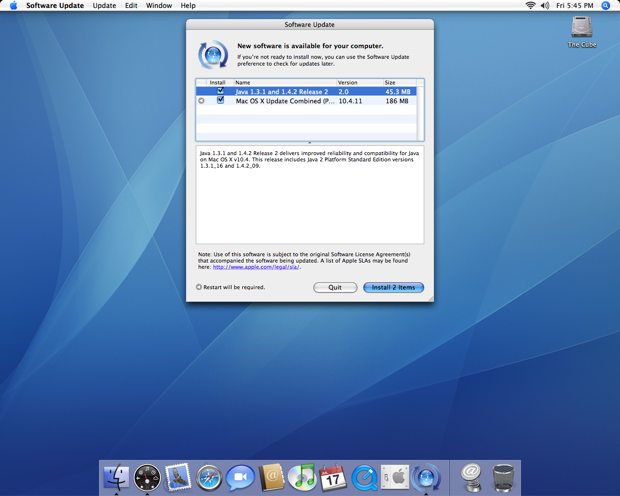
Task: Click the Quit button
Action: coord(335,288)
